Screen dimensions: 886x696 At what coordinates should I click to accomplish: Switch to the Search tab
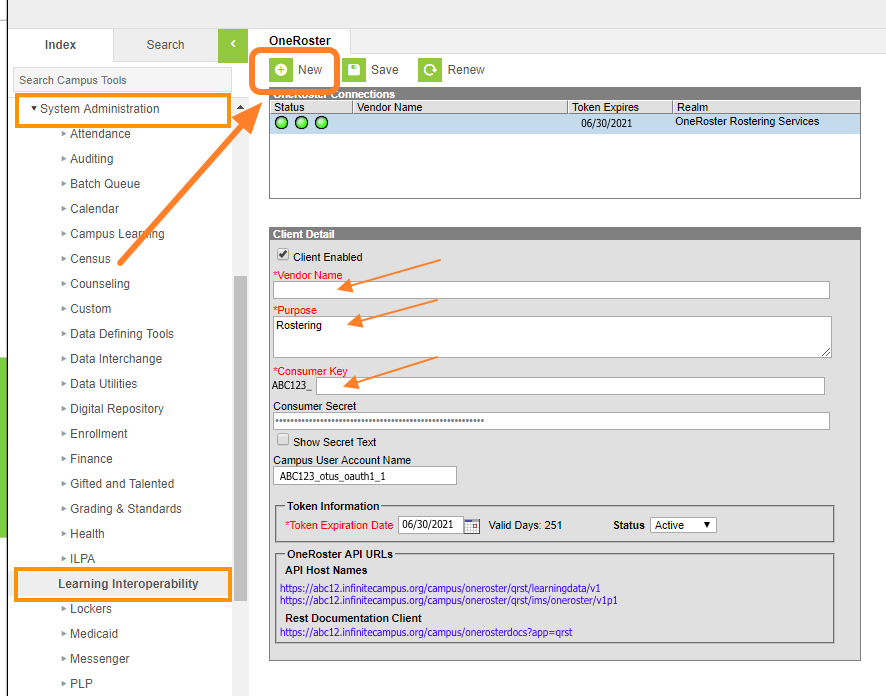[x=166, y=45]
